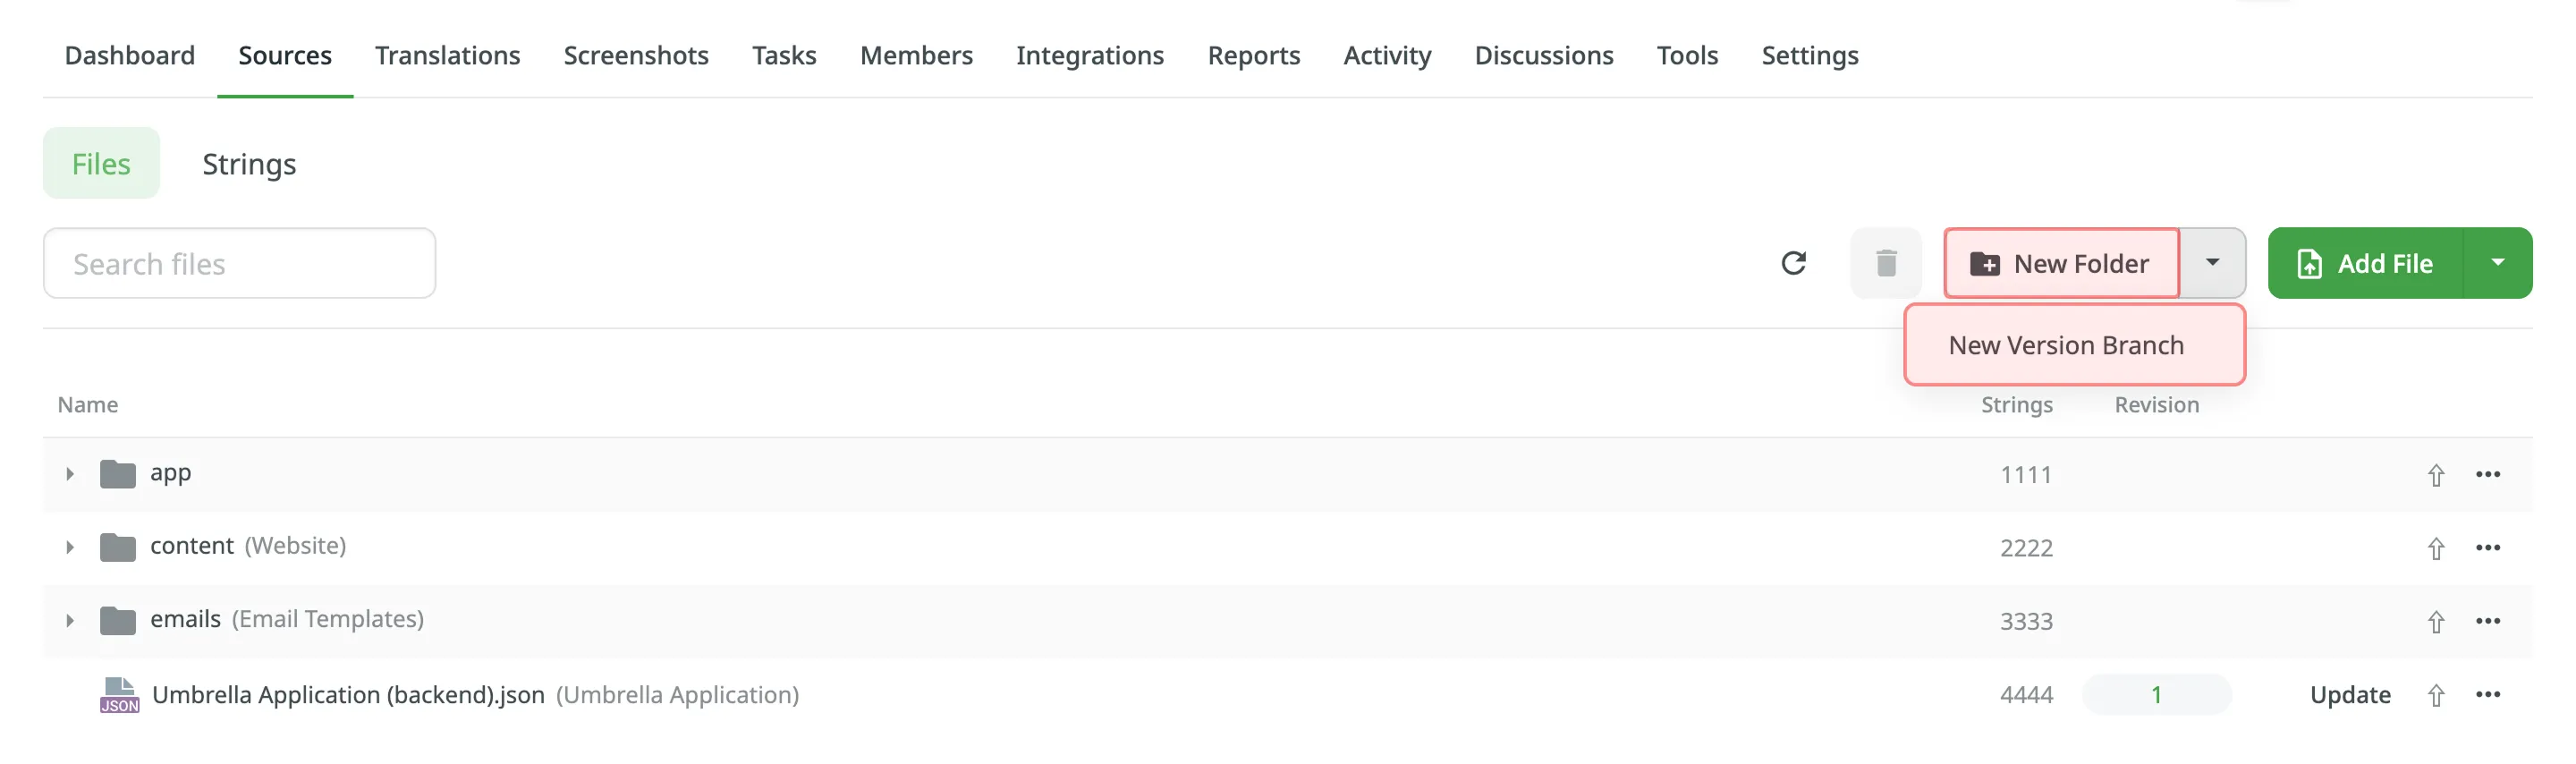The width and height of the screenshot is (2576, 764).
Task: Open three-dot menu for app folder
Action: 2487,474
